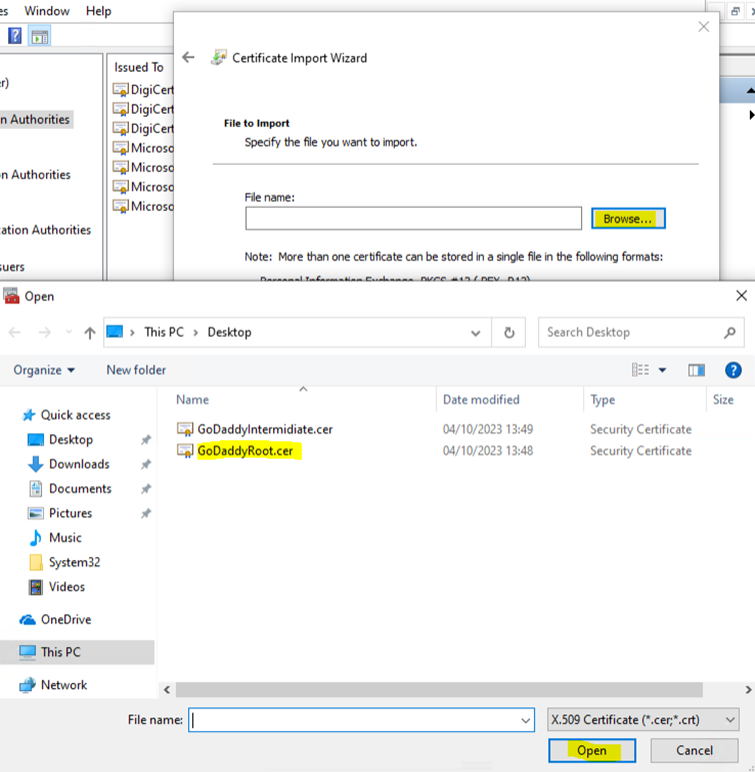755x772 pixels.
Task: Click the Open button
Action: (x=592, y=751)
